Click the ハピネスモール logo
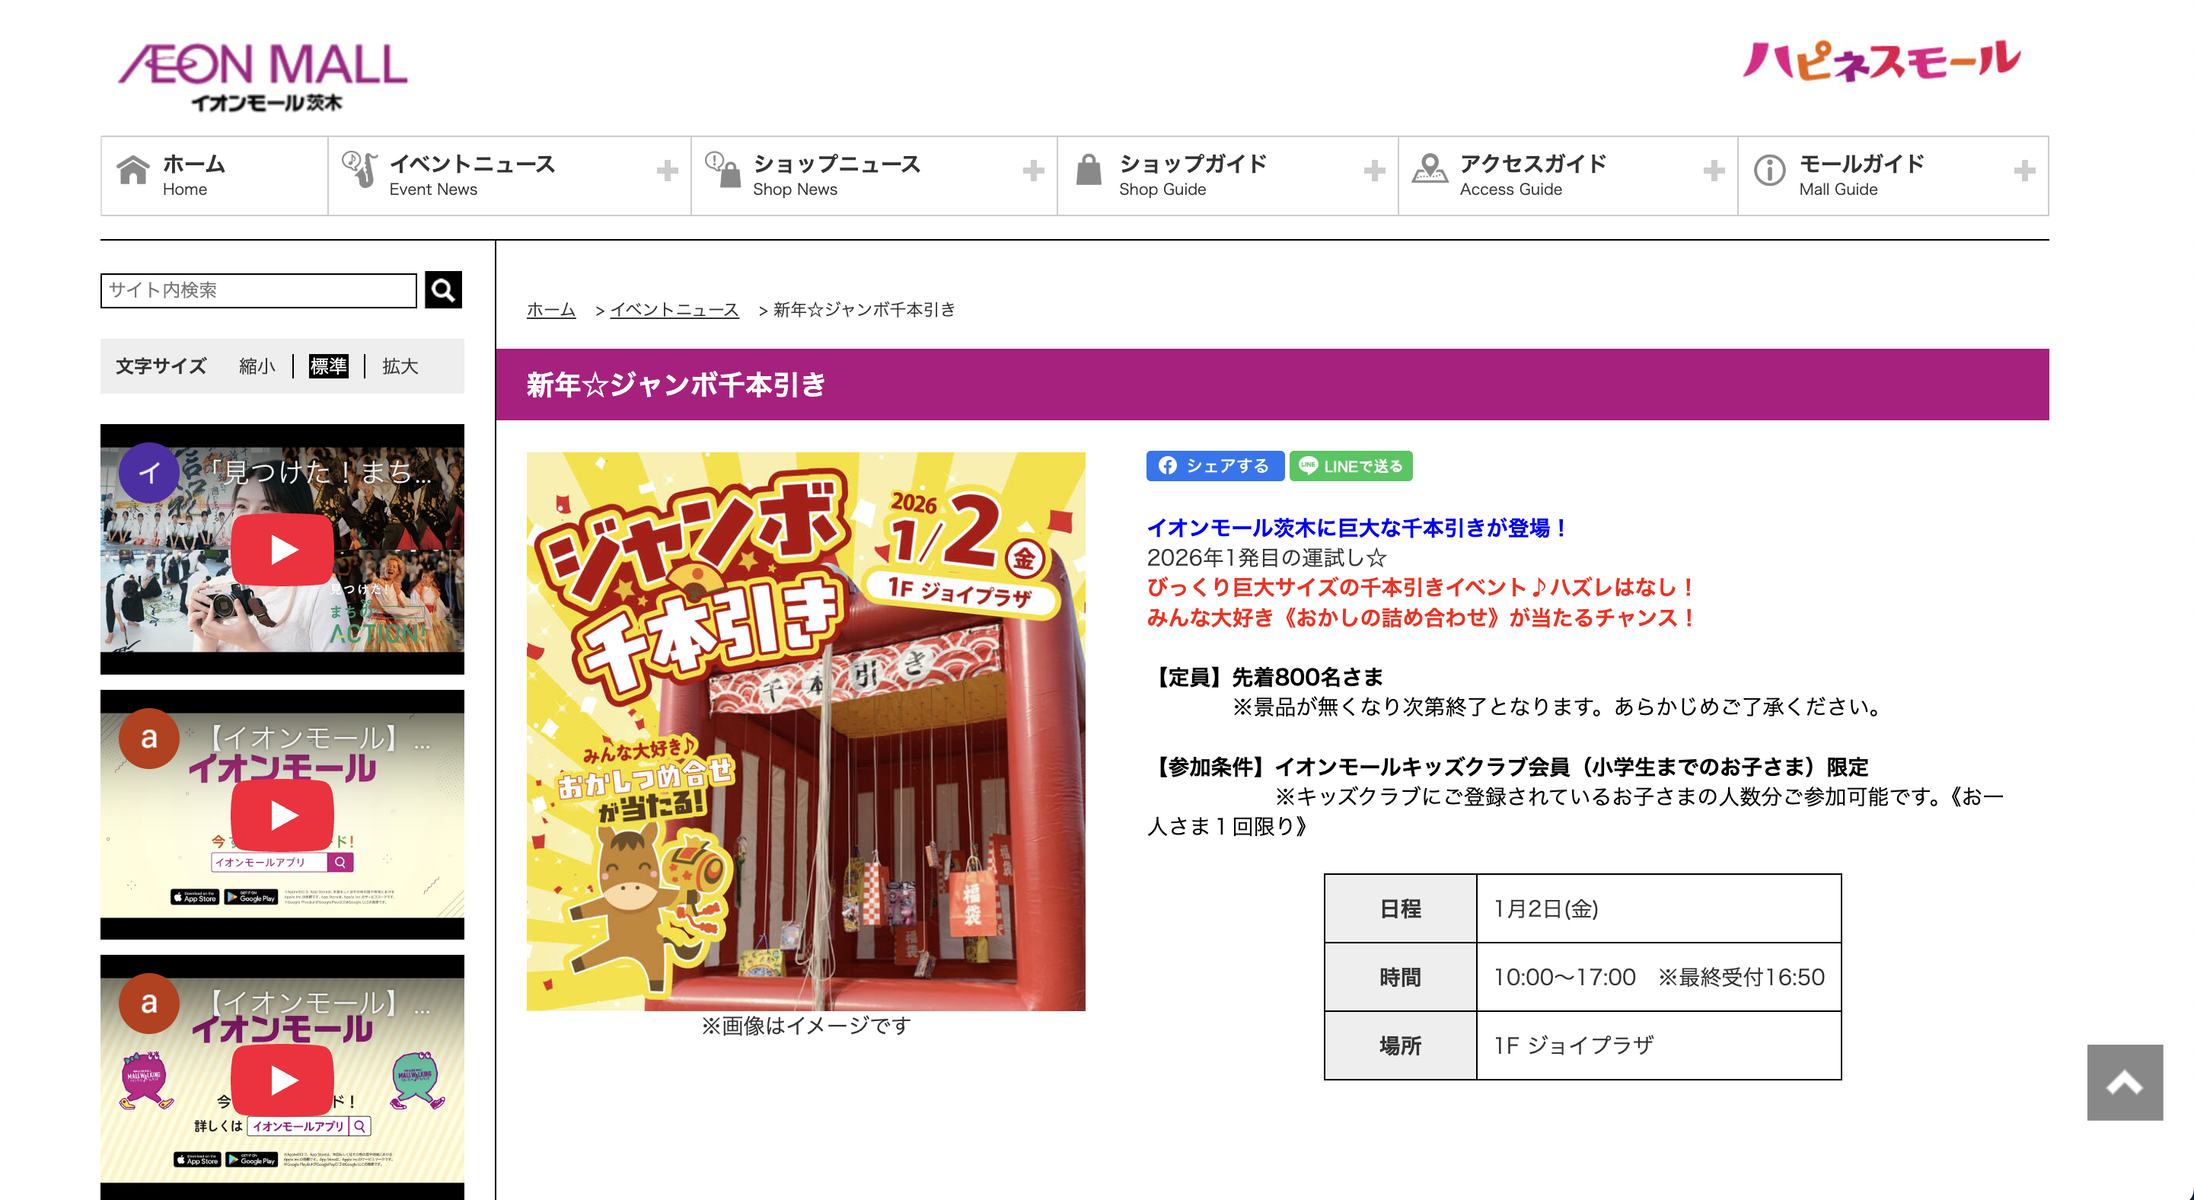The width and height of the screenshot is (2194, 1200). pyautogui.click(x=1880, y=61)
